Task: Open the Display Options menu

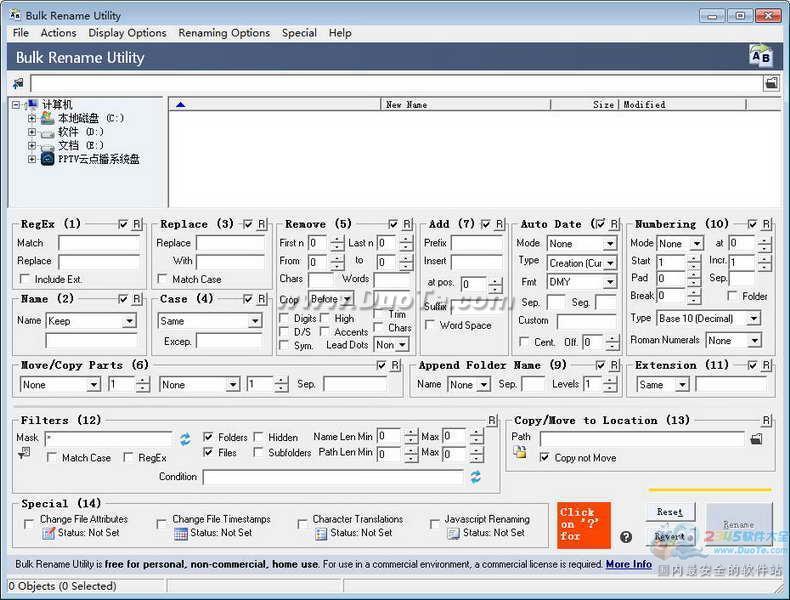Action: click(127, 33)
